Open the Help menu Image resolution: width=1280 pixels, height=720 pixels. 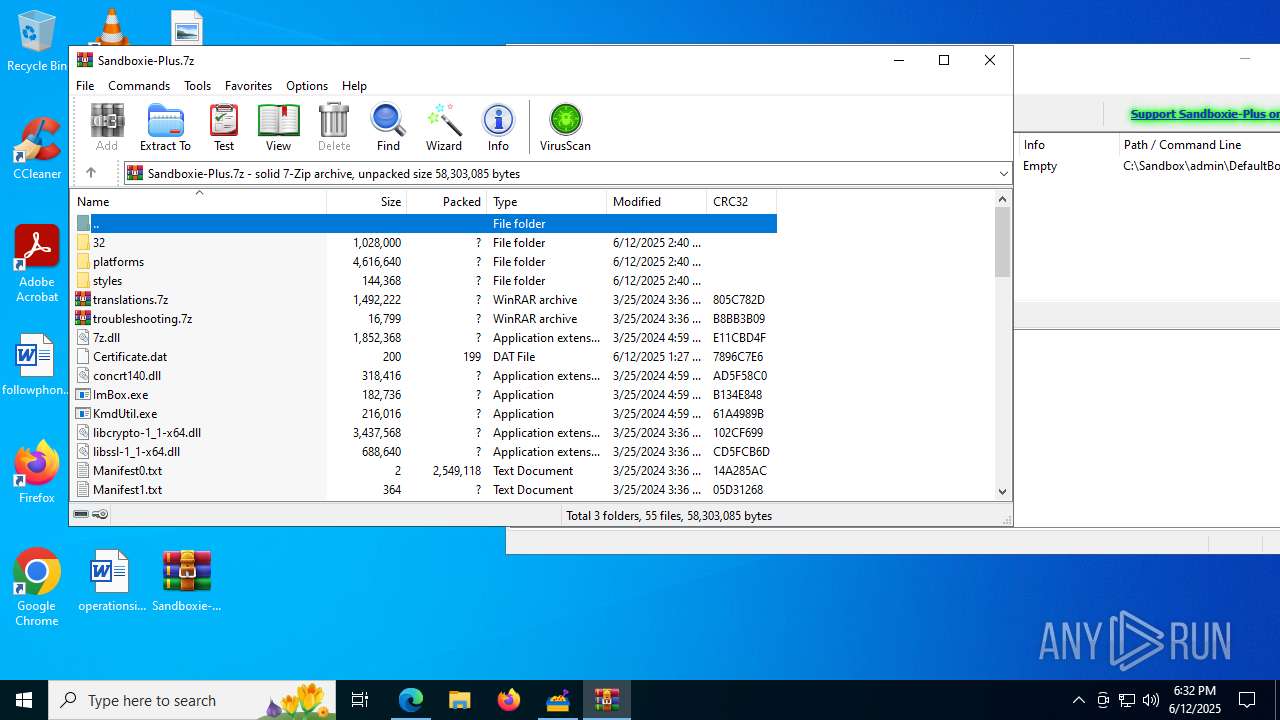[354, 86]
